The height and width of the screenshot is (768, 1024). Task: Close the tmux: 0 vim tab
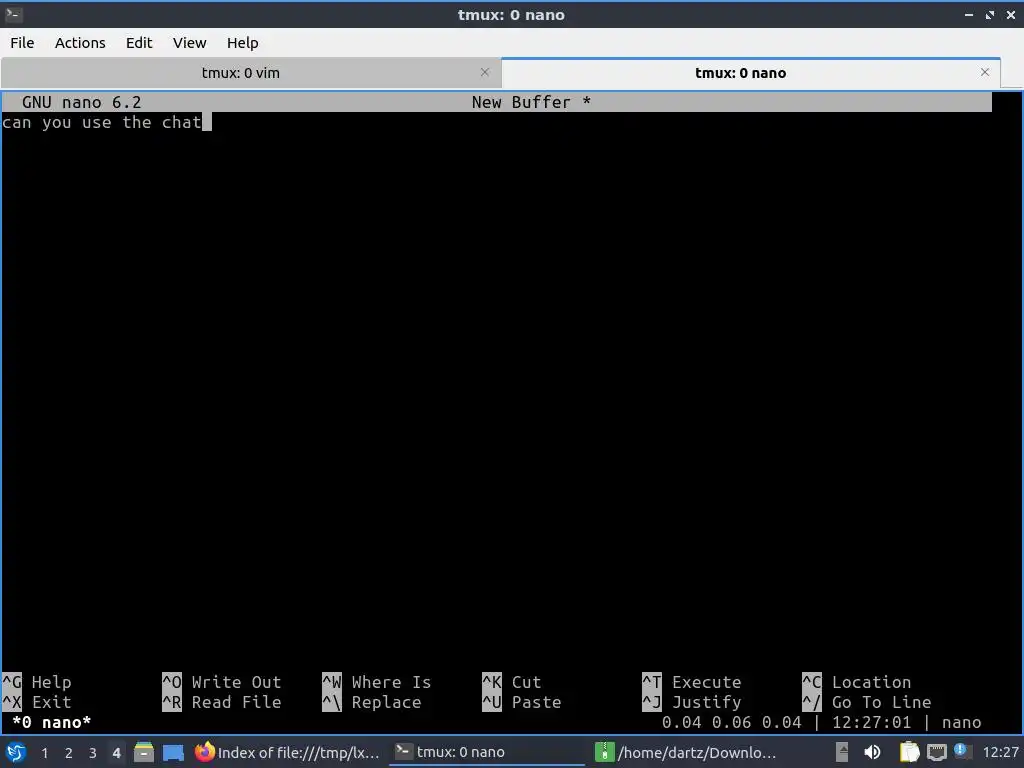coord(485,72)
